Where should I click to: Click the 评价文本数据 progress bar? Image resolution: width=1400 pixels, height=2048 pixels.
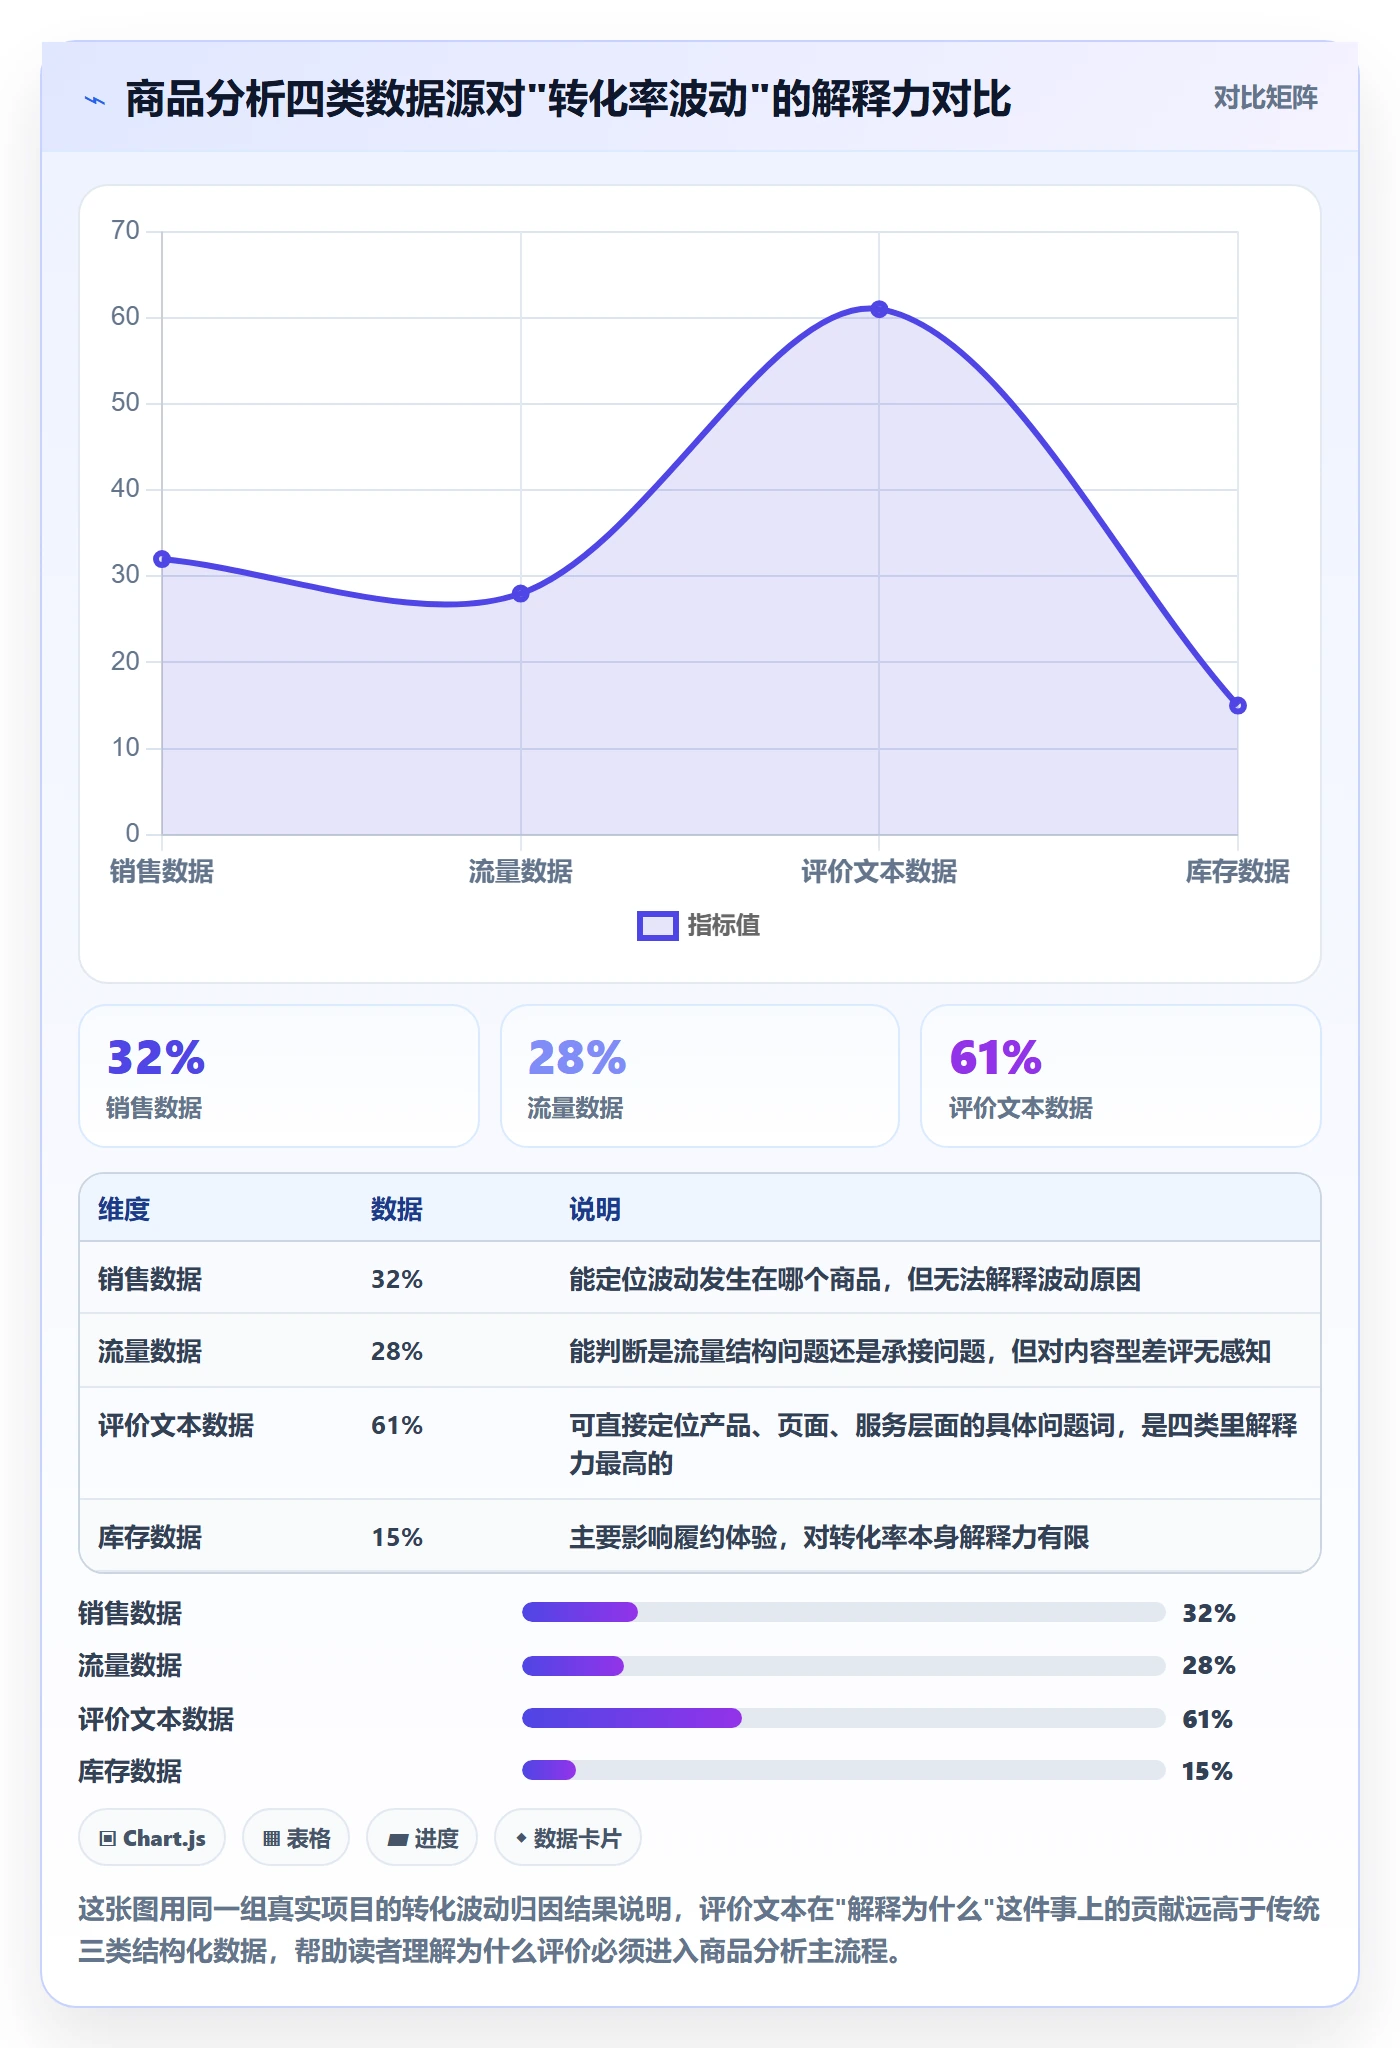[x=843, y=1718]
